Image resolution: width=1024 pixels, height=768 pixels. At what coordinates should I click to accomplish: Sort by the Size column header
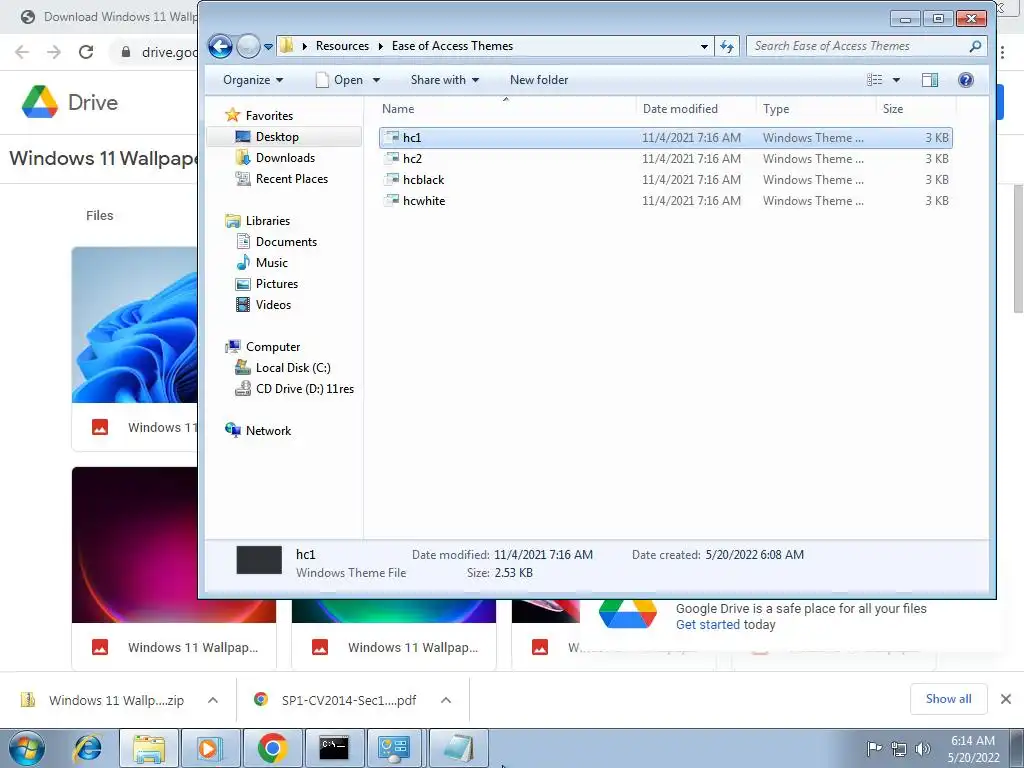[916, 109]
